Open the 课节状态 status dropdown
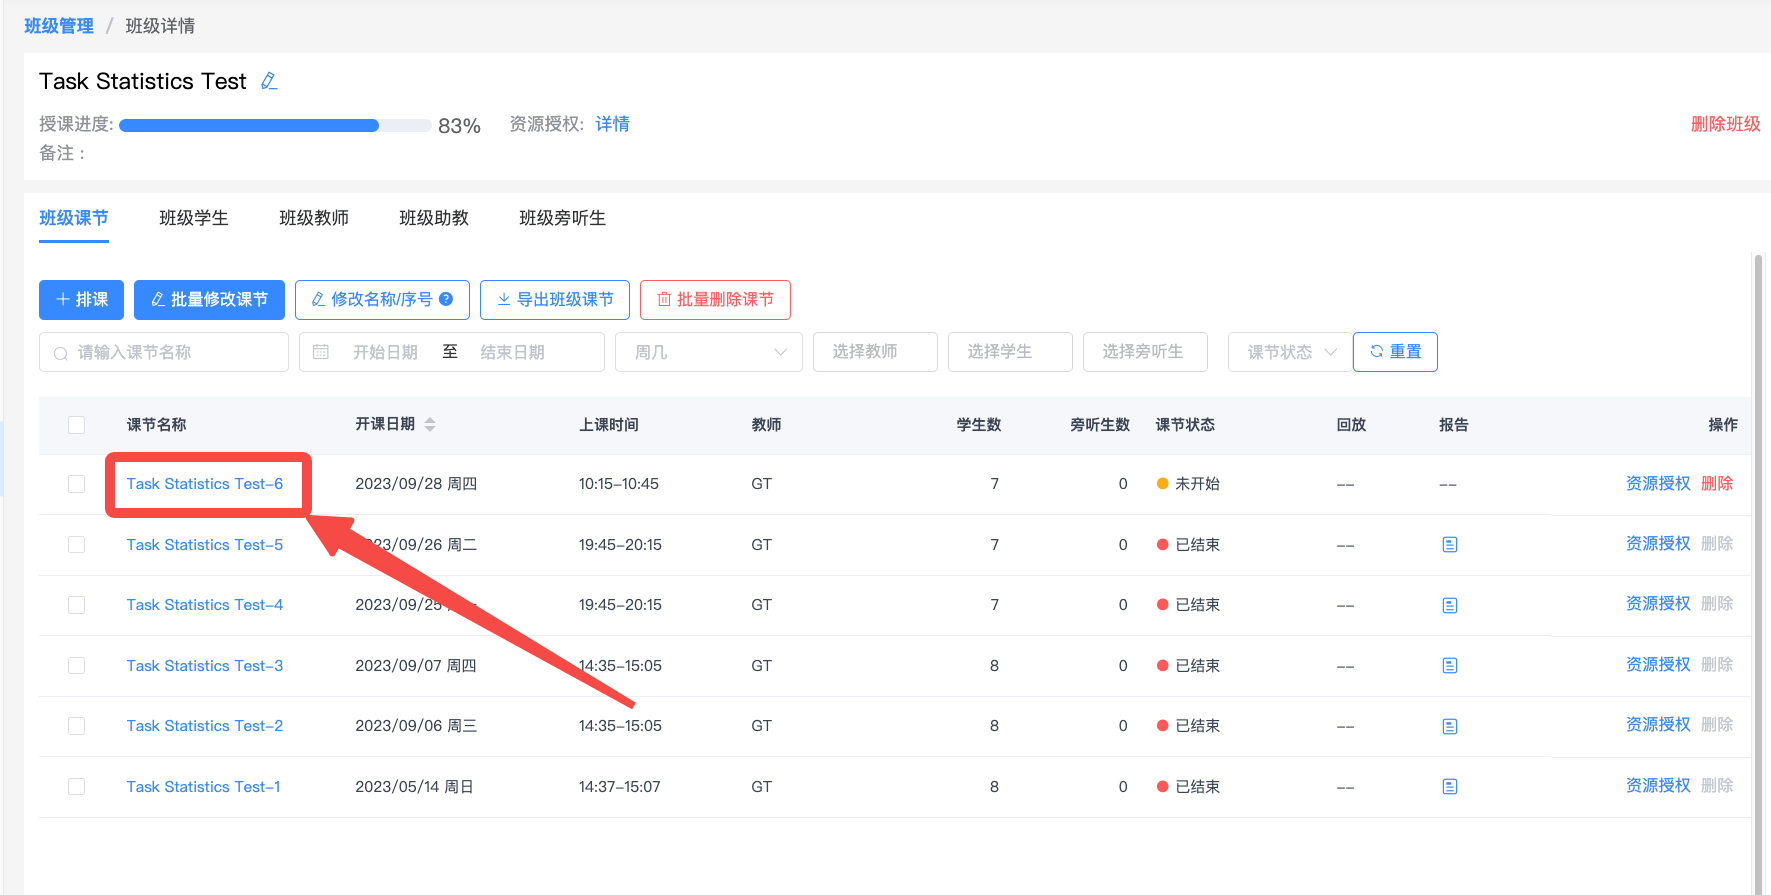Viewport: 1771px width, 895px height. pyautogui.click(x=1290, y=352)
